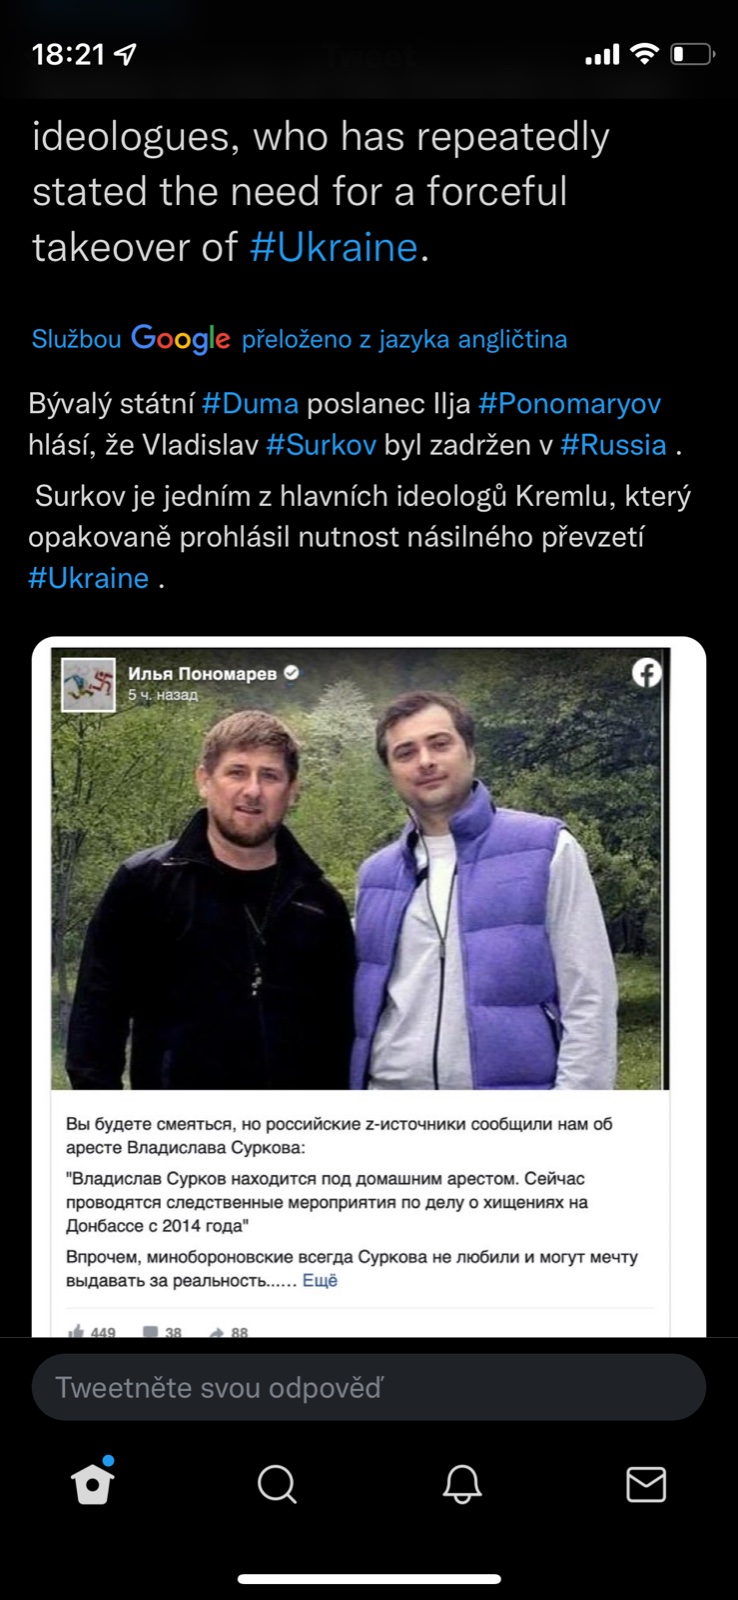Tap the like thumbs-up icon on the post
738x1600 pixels.
77,1331
